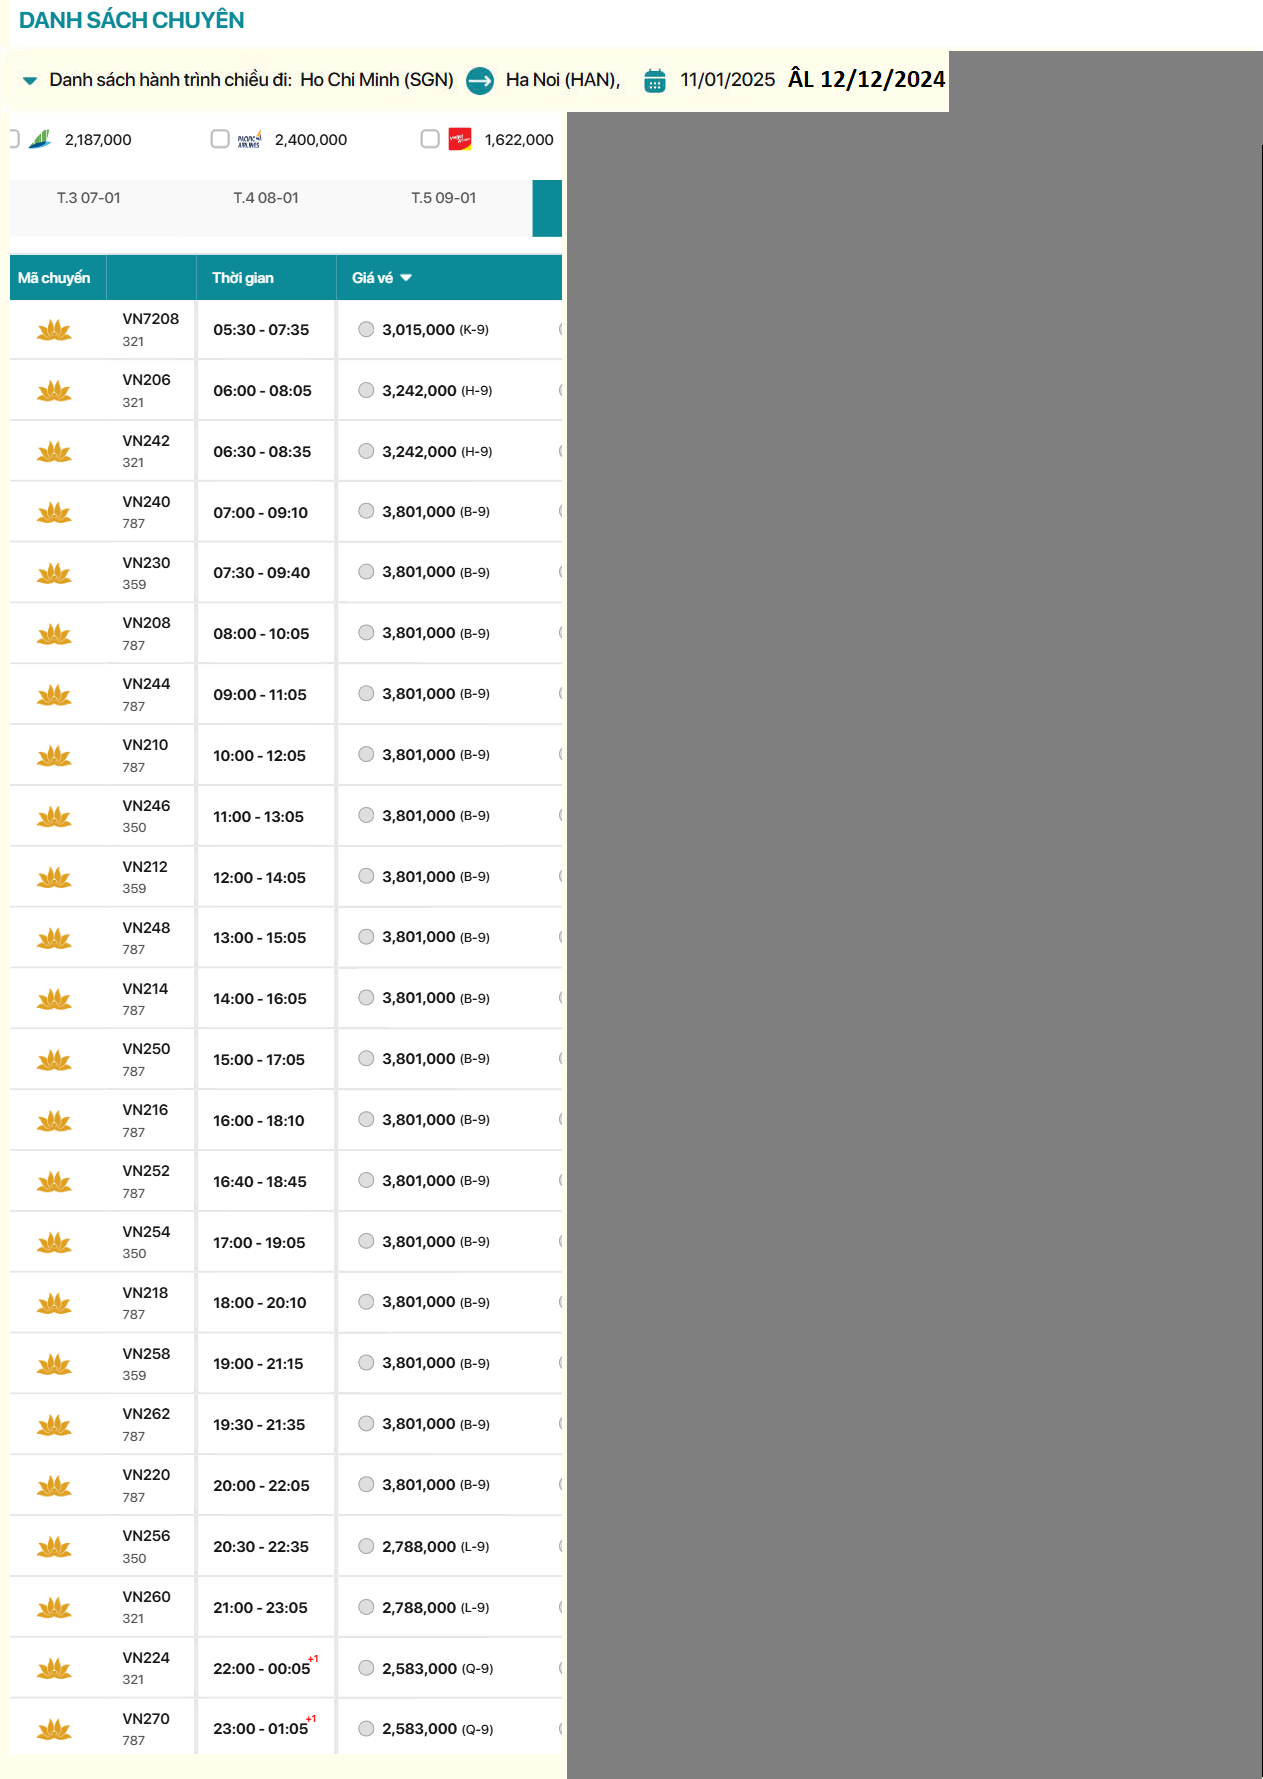Click the Mã chuyến column header
Screen dimensions: 1263x1779
point(54,278)
